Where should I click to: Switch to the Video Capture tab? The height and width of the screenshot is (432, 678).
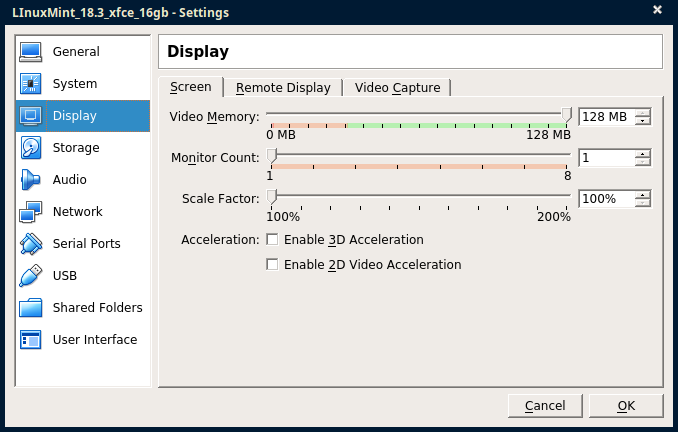click(x=397, y=88)
